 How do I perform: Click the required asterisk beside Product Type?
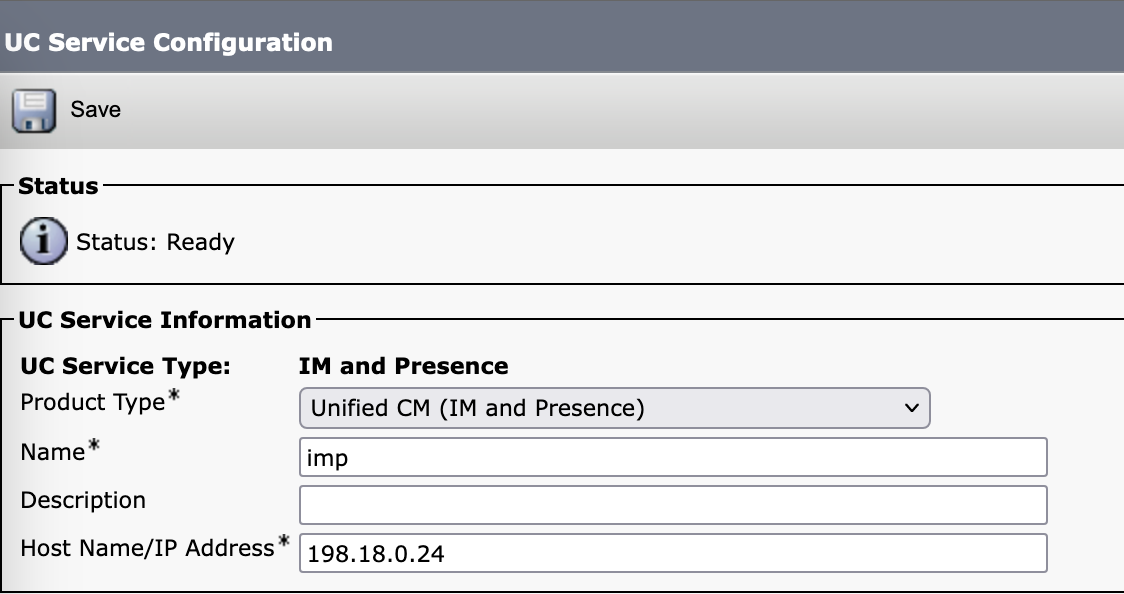coord(174,396)
